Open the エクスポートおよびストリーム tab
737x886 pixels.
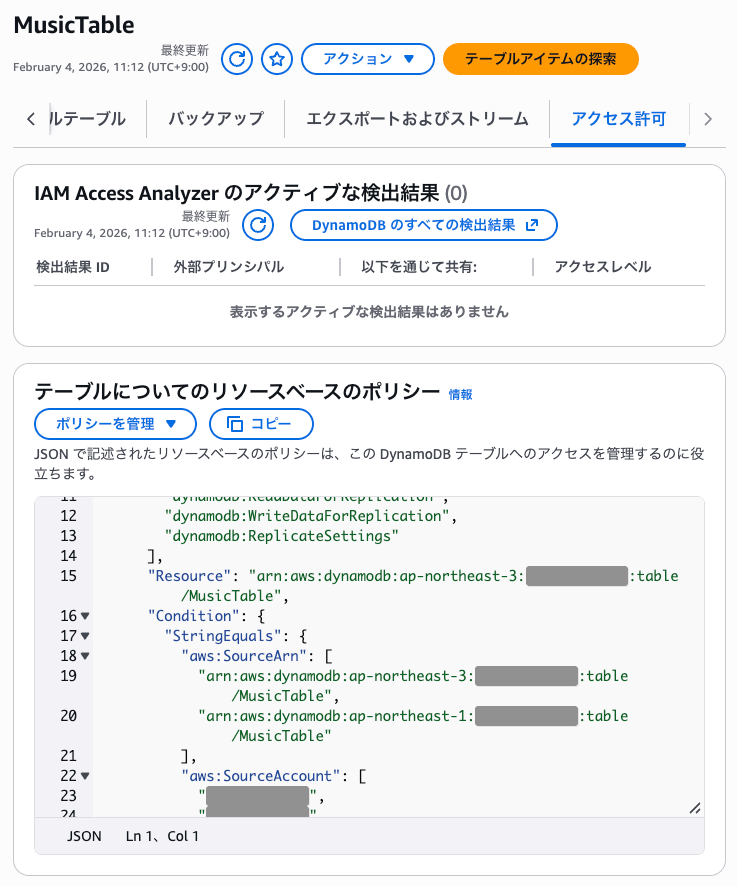[x=419, y=118]
